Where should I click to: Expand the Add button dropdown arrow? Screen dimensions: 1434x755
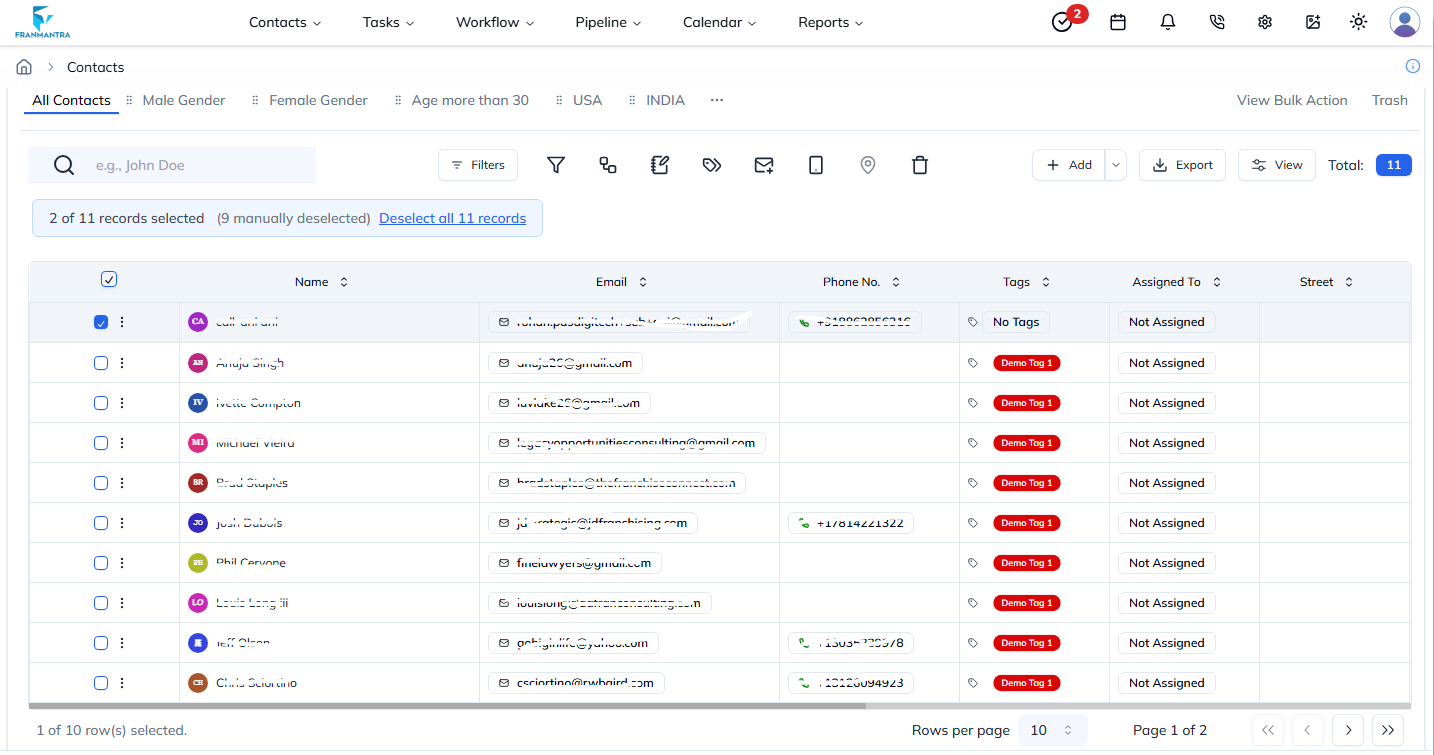[1117, 165]
